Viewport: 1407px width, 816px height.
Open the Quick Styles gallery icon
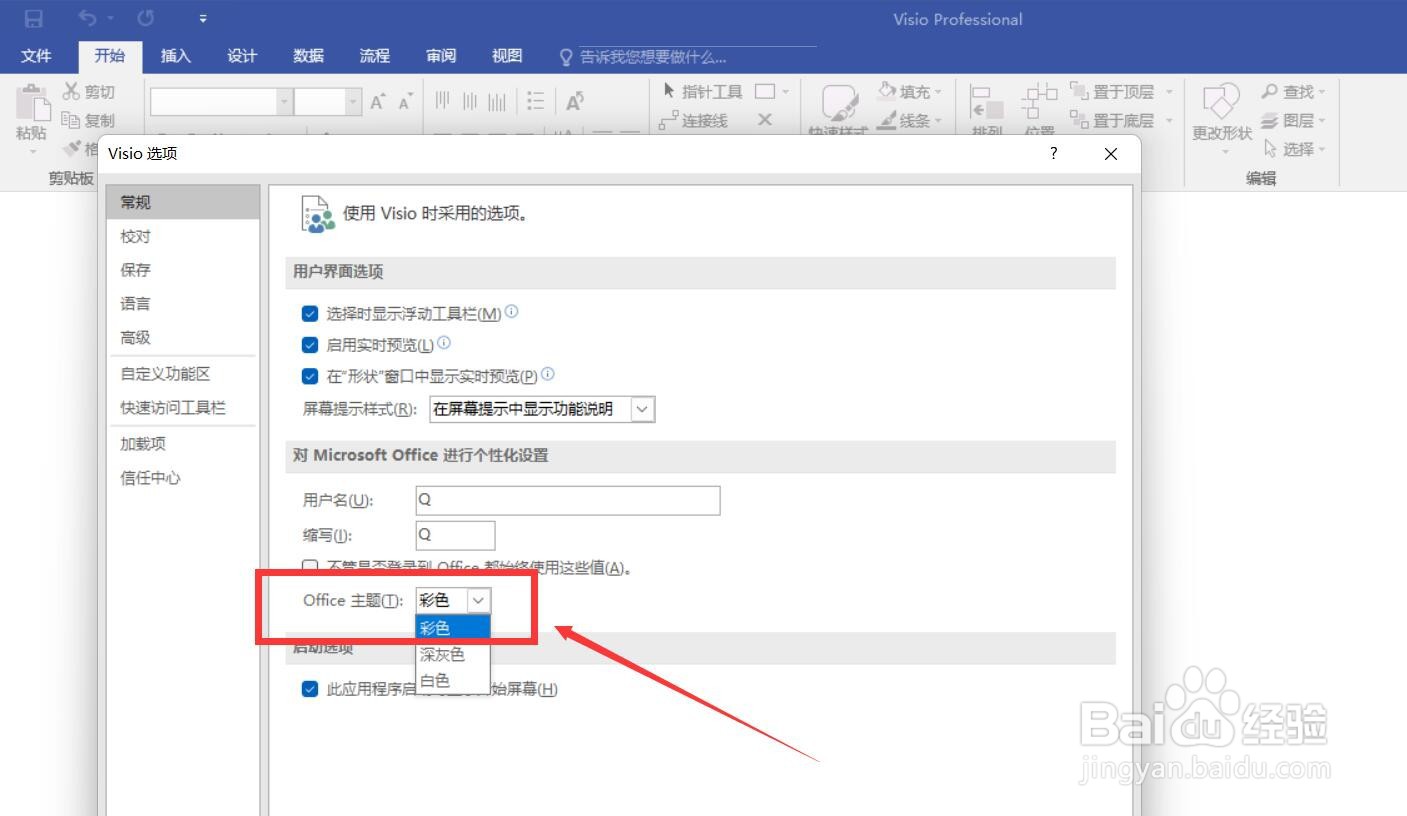[840, 102]
